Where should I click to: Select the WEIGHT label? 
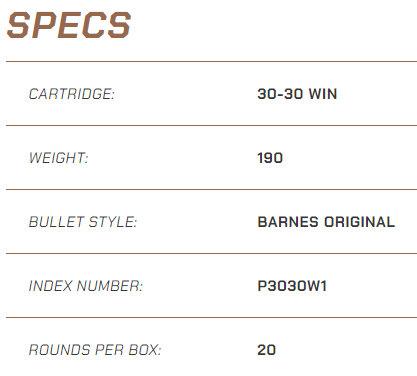click(x=59, y=158)
